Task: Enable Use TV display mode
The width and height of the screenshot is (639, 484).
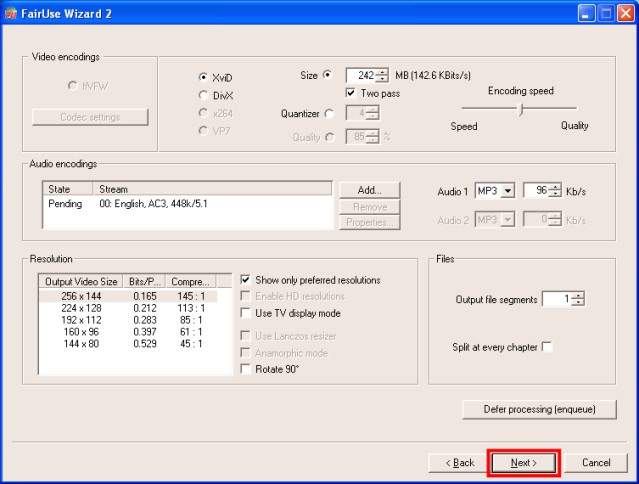Action: (x=246, y=313)
